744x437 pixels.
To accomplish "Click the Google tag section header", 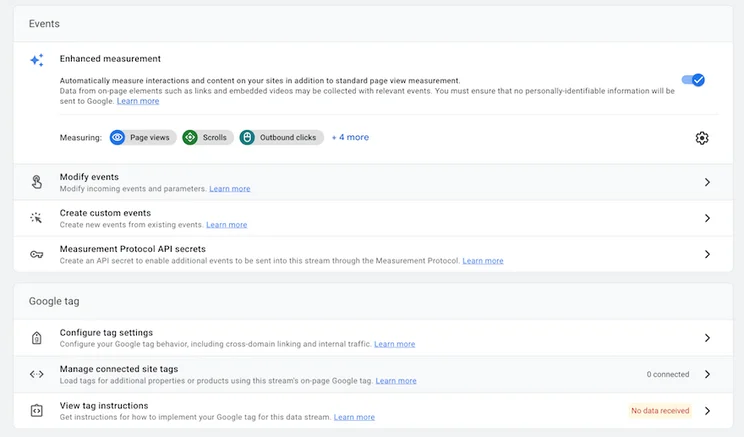I will pos(54,301).
